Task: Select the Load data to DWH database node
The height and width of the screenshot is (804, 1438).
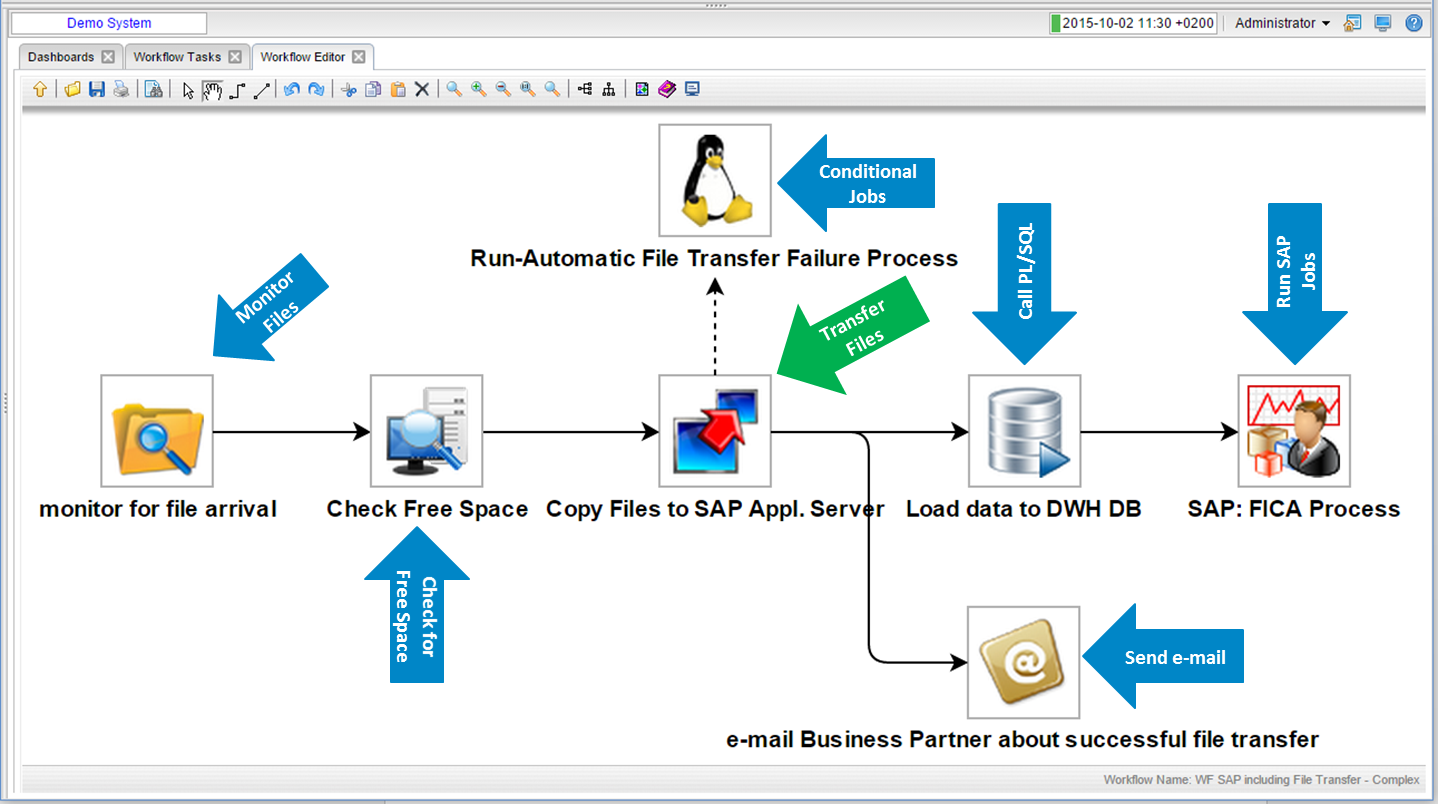Action: pyautogui.click(x=1025, y=431)
